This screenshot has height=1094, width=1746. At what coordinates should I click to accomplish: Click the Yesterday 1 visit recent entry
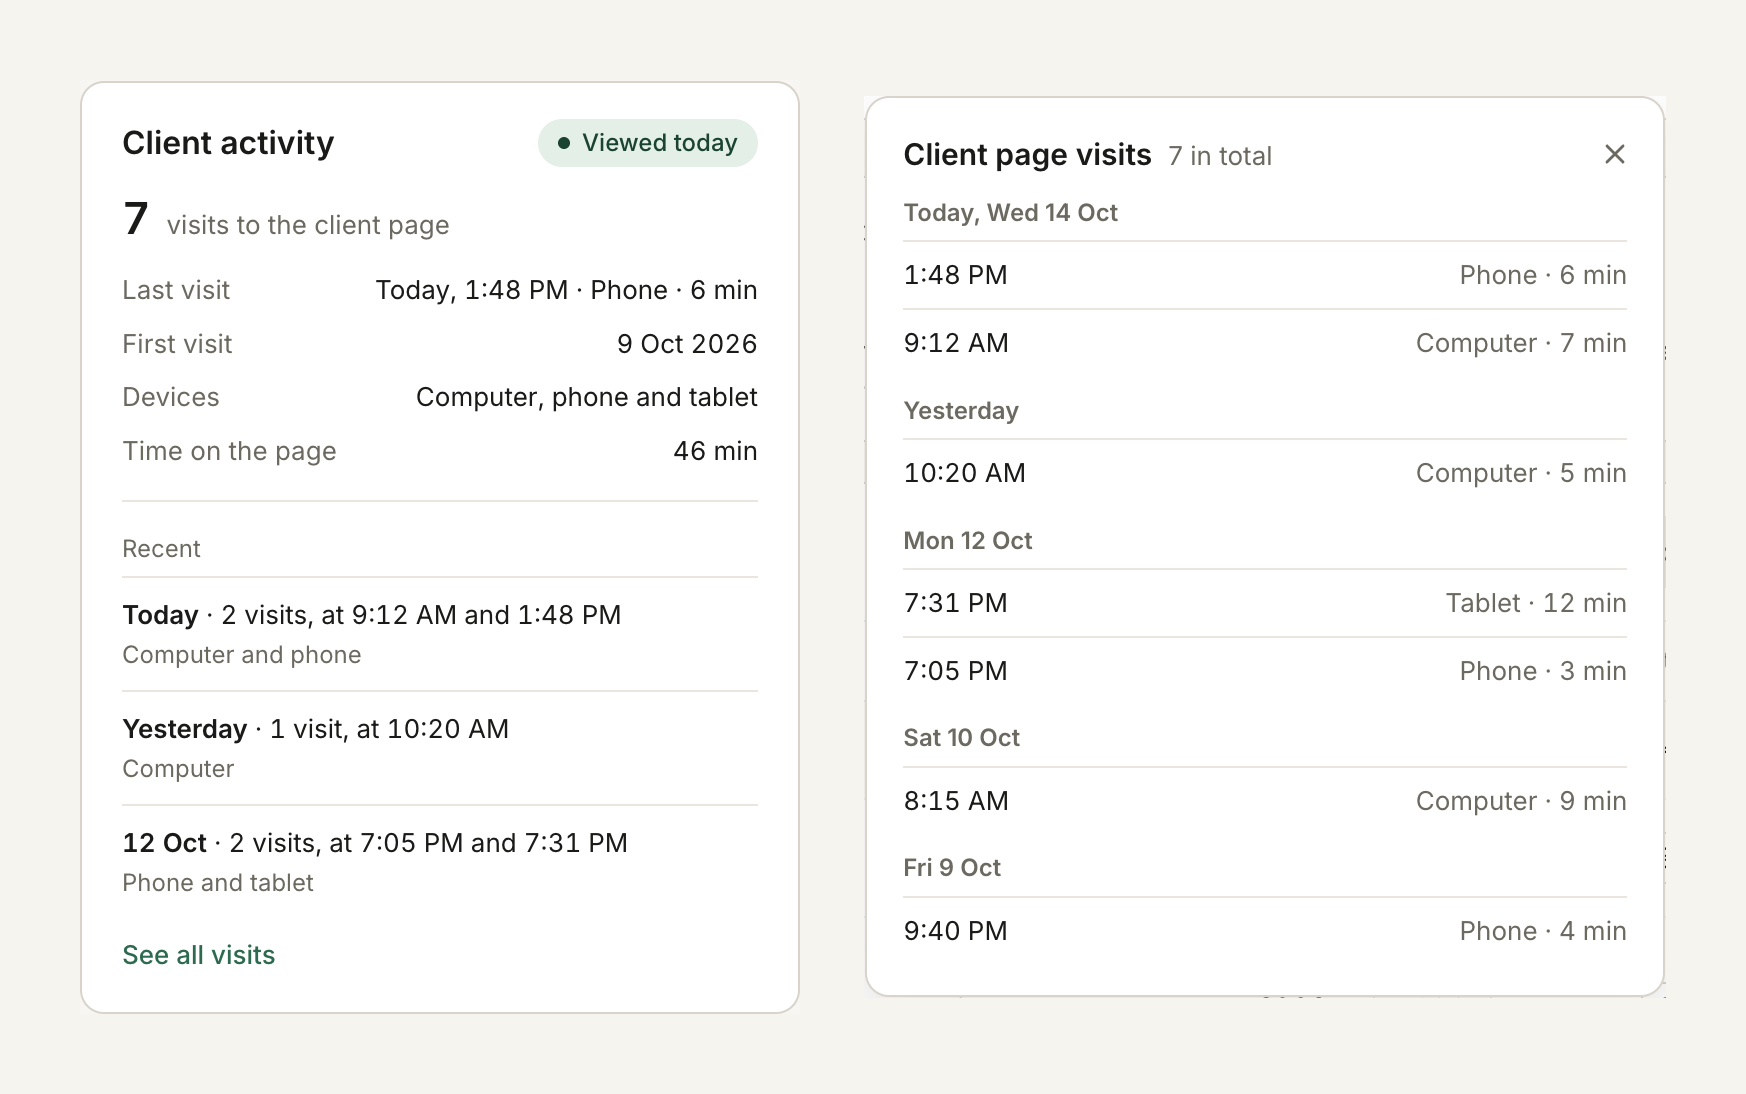tap(440, 748)
